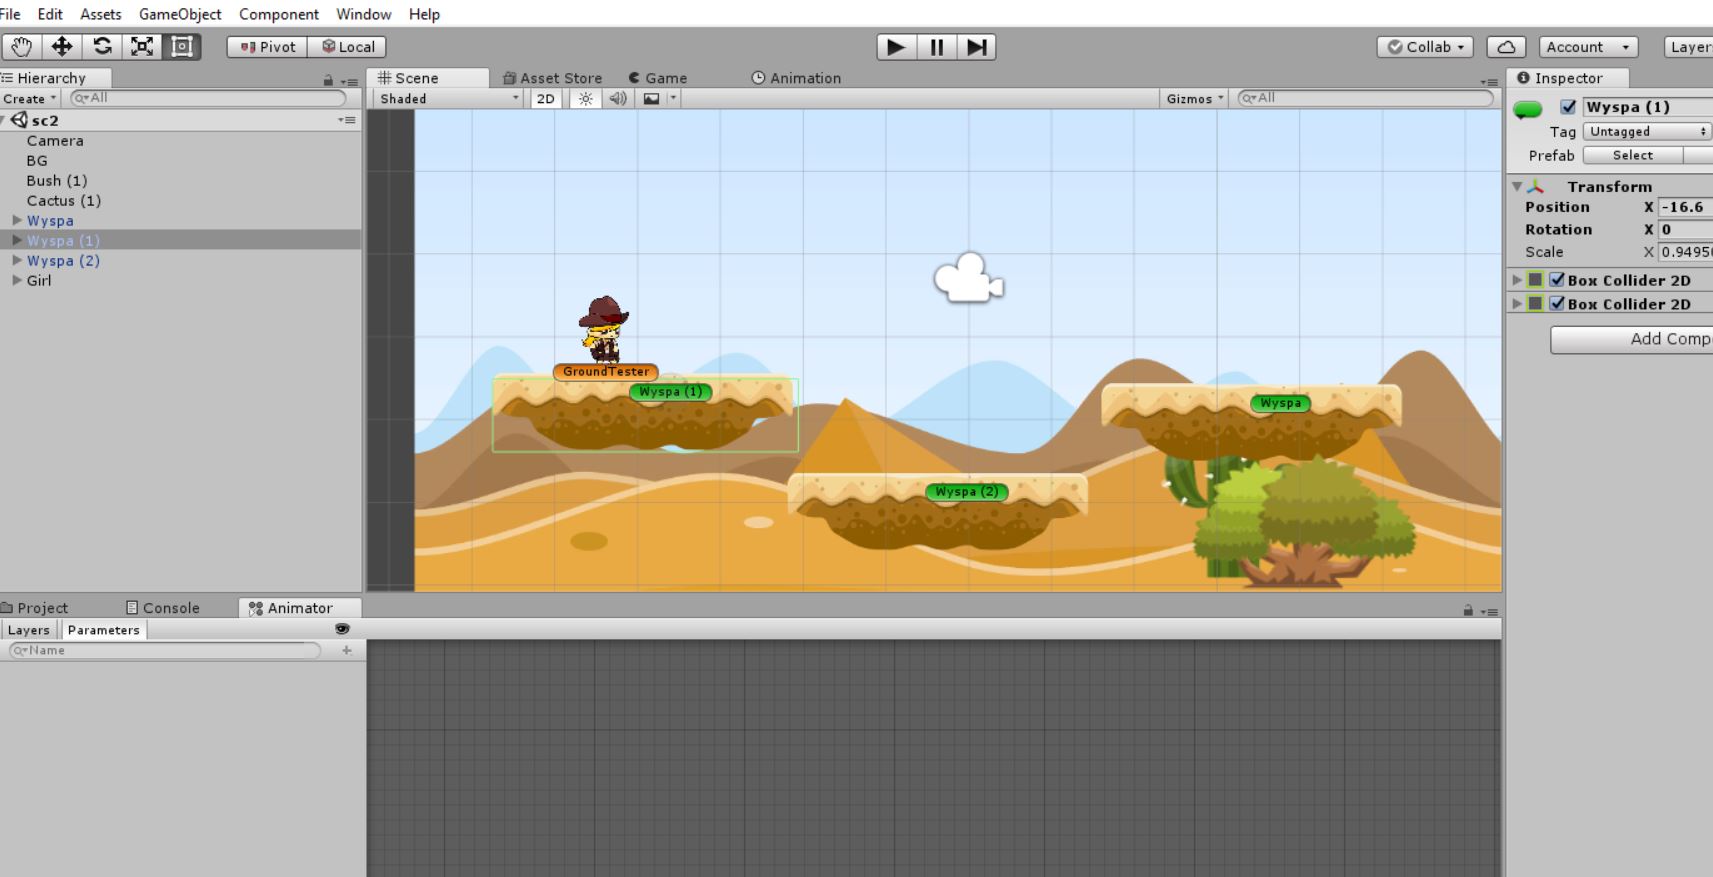This screenshot has width=1713, height=877.
Task: Switch to Animator Layers tab
Action: (29, 630)
